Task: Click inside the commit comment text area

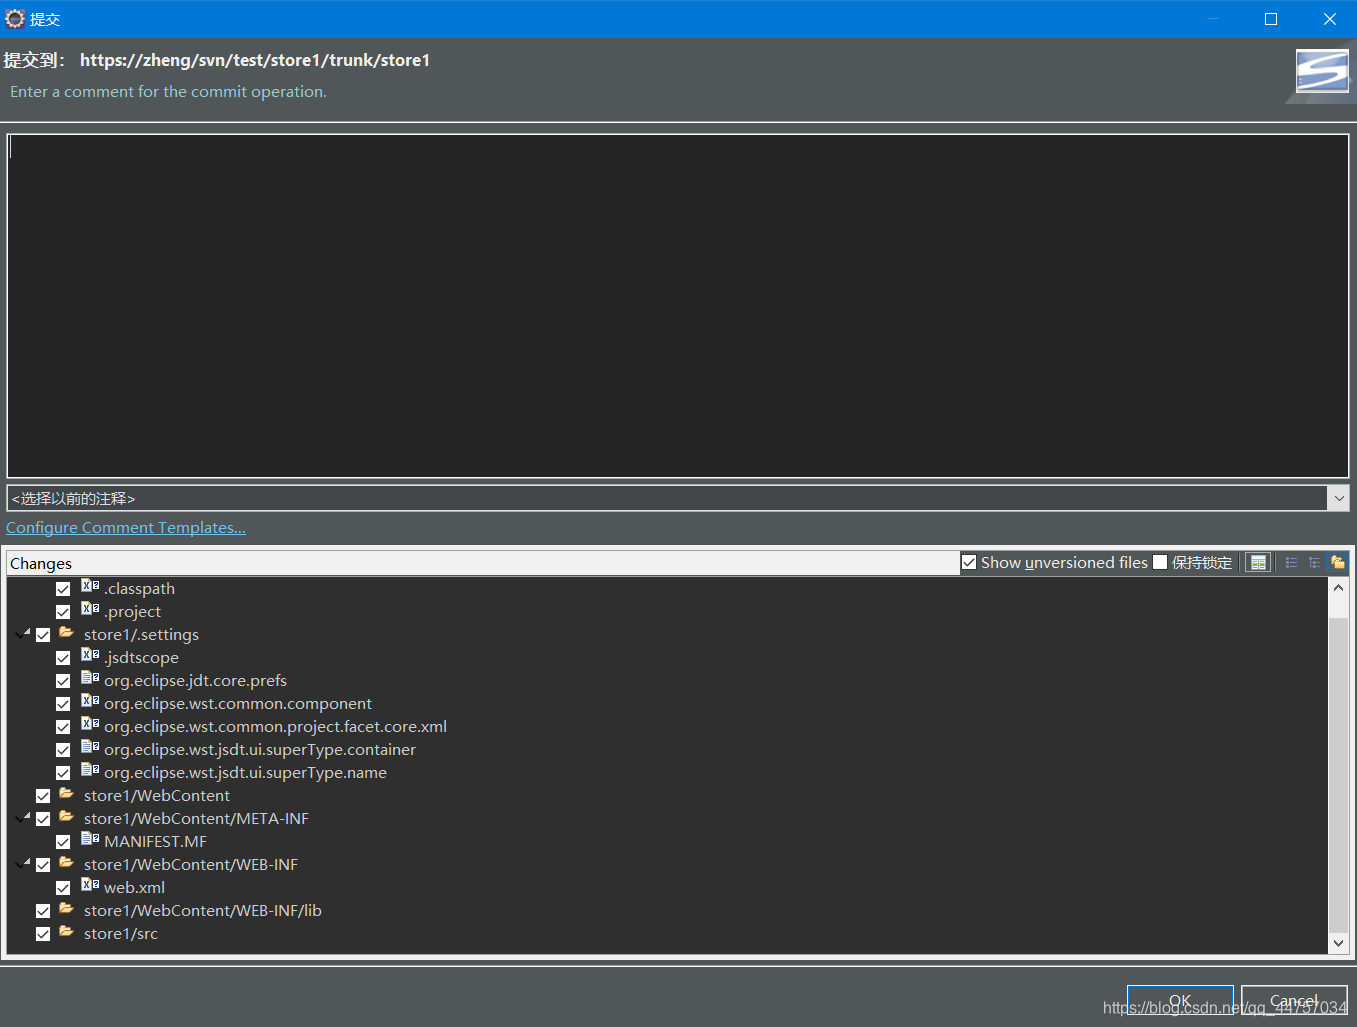Action: click(678, 305)
